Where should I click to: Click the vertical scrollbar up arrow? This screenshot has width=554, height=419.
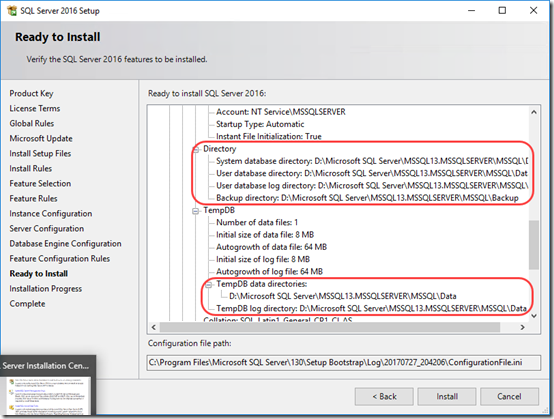point(534,112)
